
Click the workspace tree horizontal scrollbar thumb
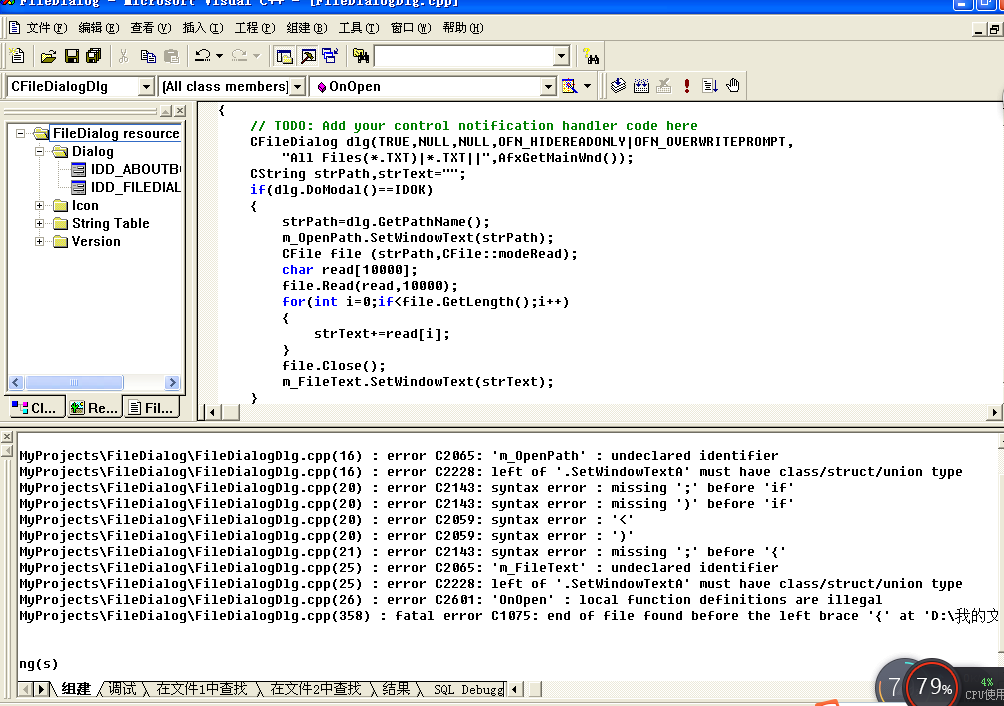pyautogui.click(x=74, y=383)
